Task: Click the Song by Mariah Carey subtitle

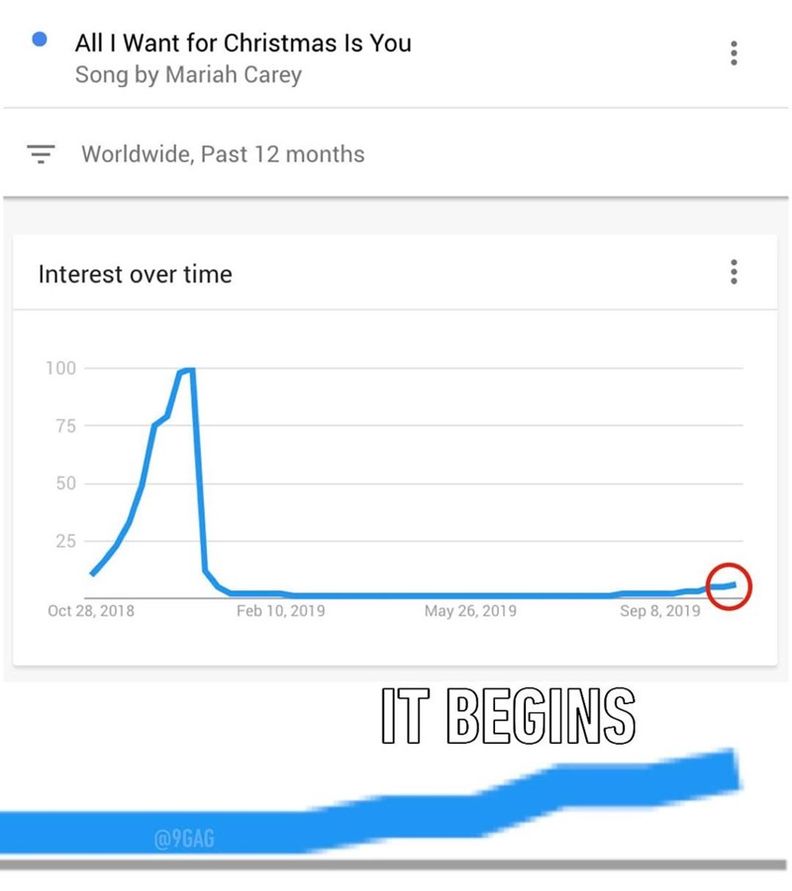Action: tap(188, 74)
